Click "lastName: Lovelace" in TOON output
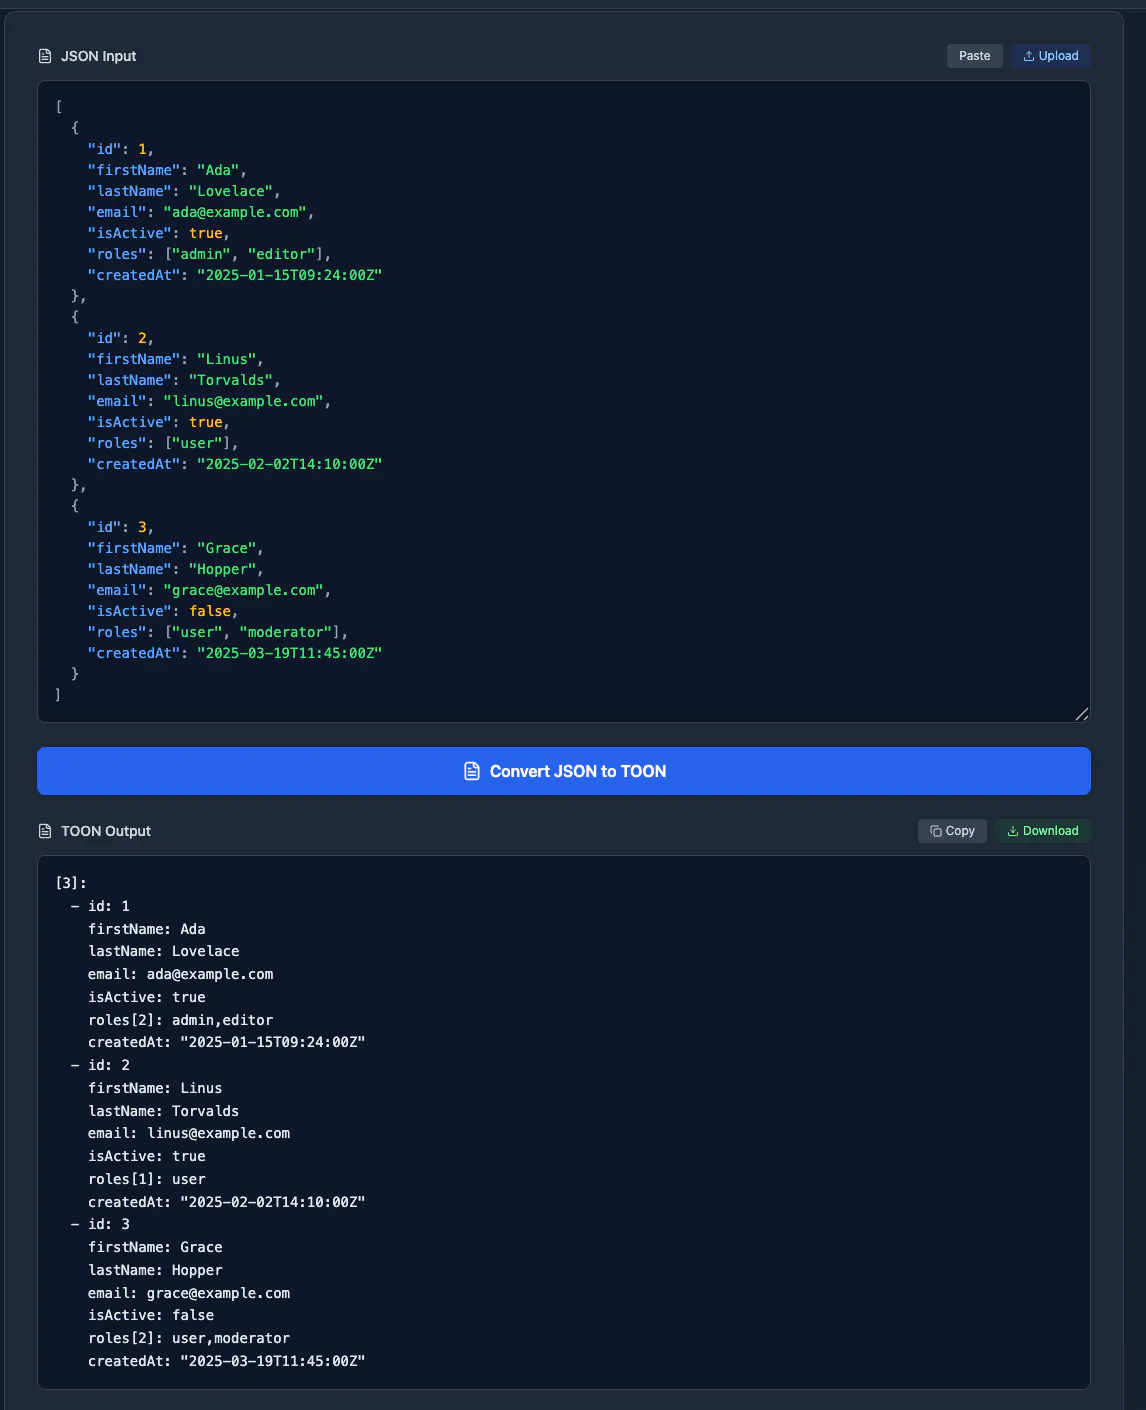Screen dimensions: 1146x1410 pyautogui.click(x=163, y=951)
